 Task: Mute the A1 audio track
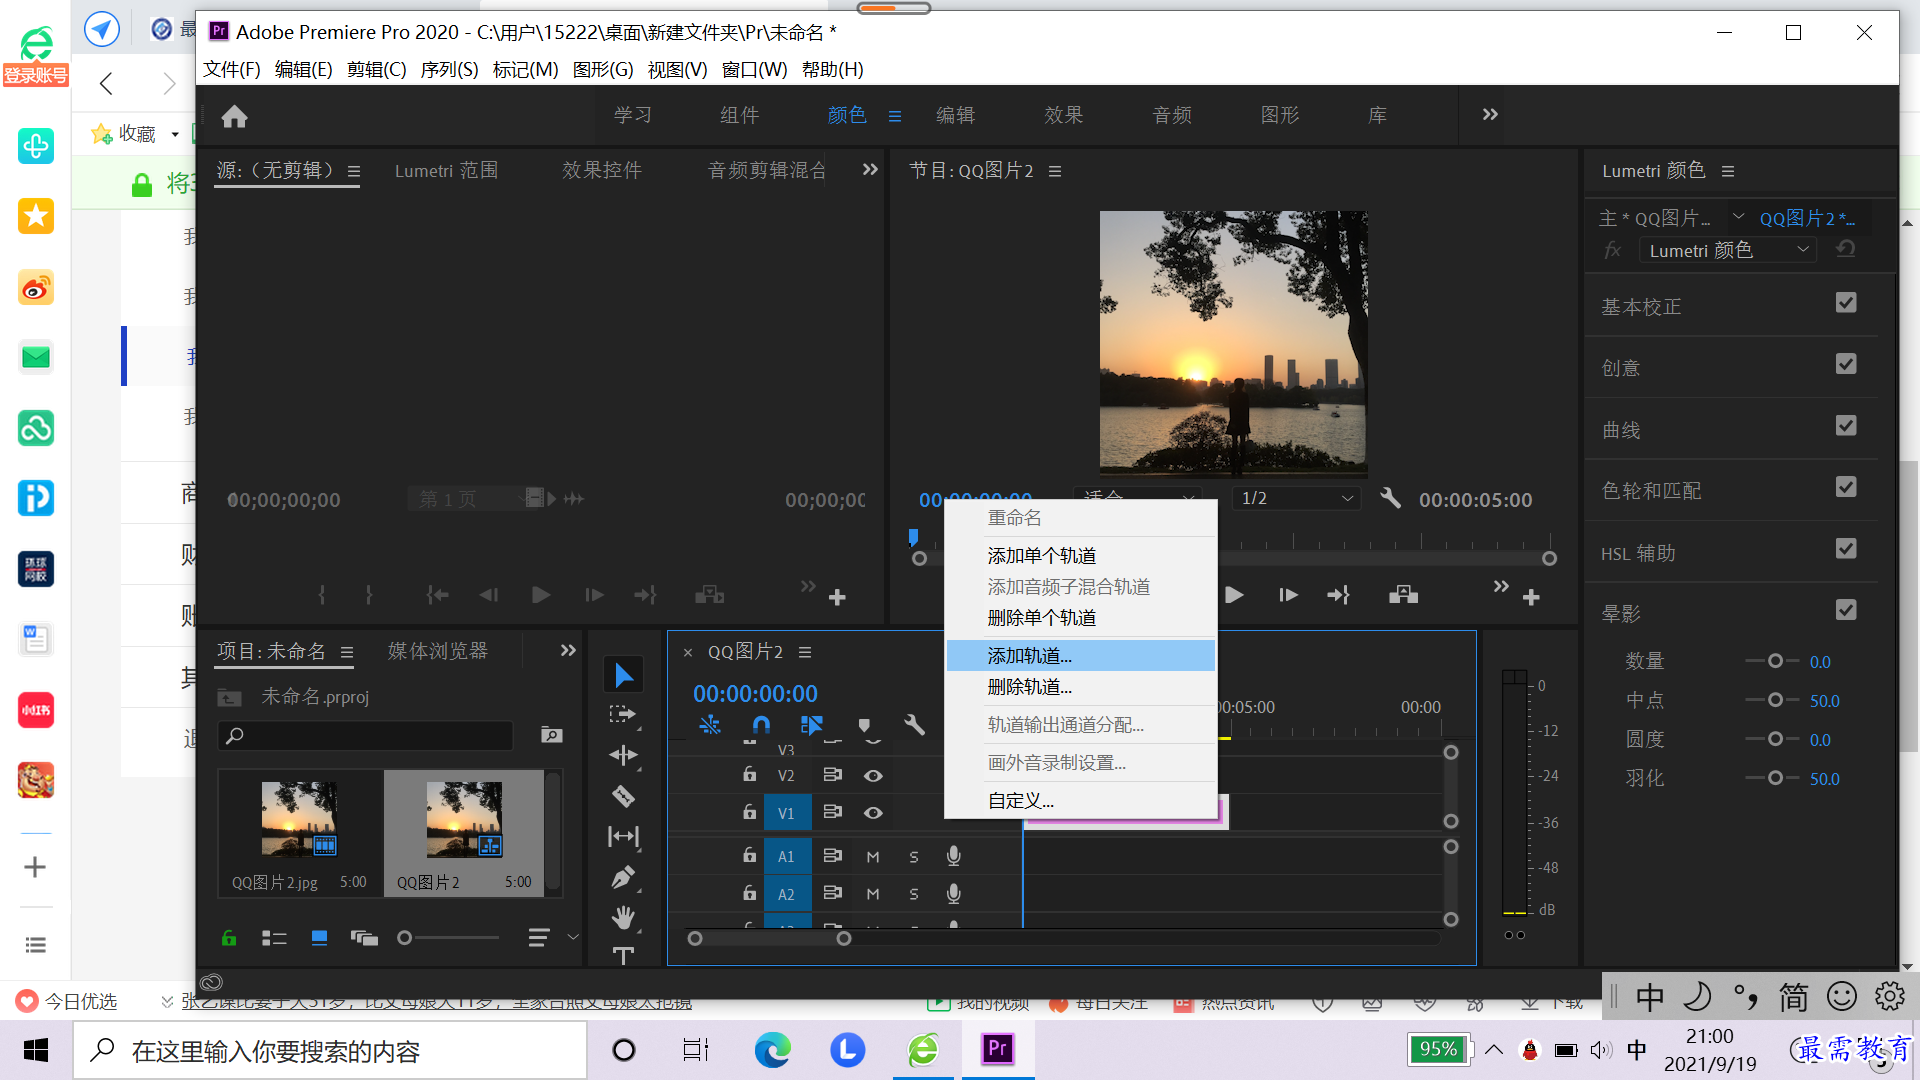873,857
